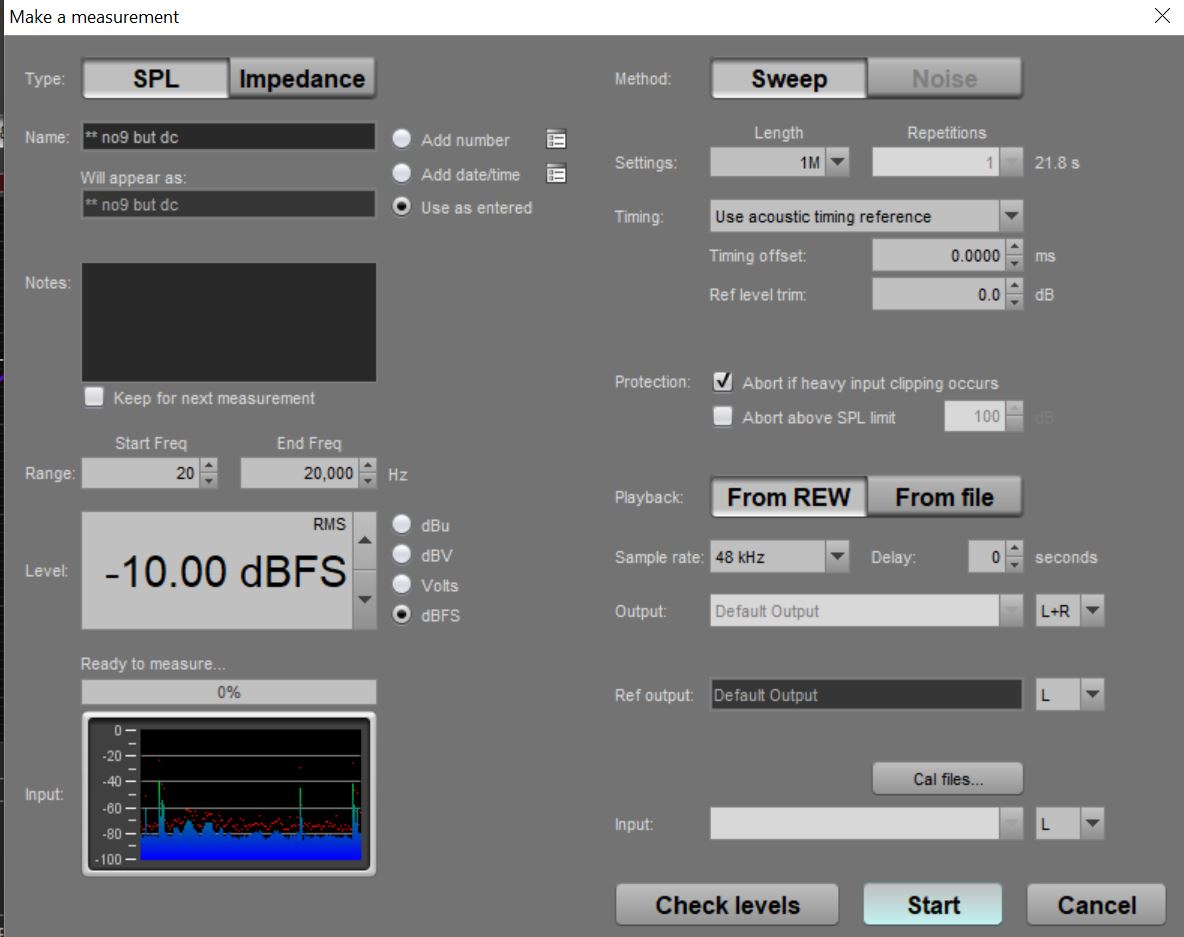Switch measurement type to Impedance
This screenshot has width=1184, height=937.
coord(302,79)
